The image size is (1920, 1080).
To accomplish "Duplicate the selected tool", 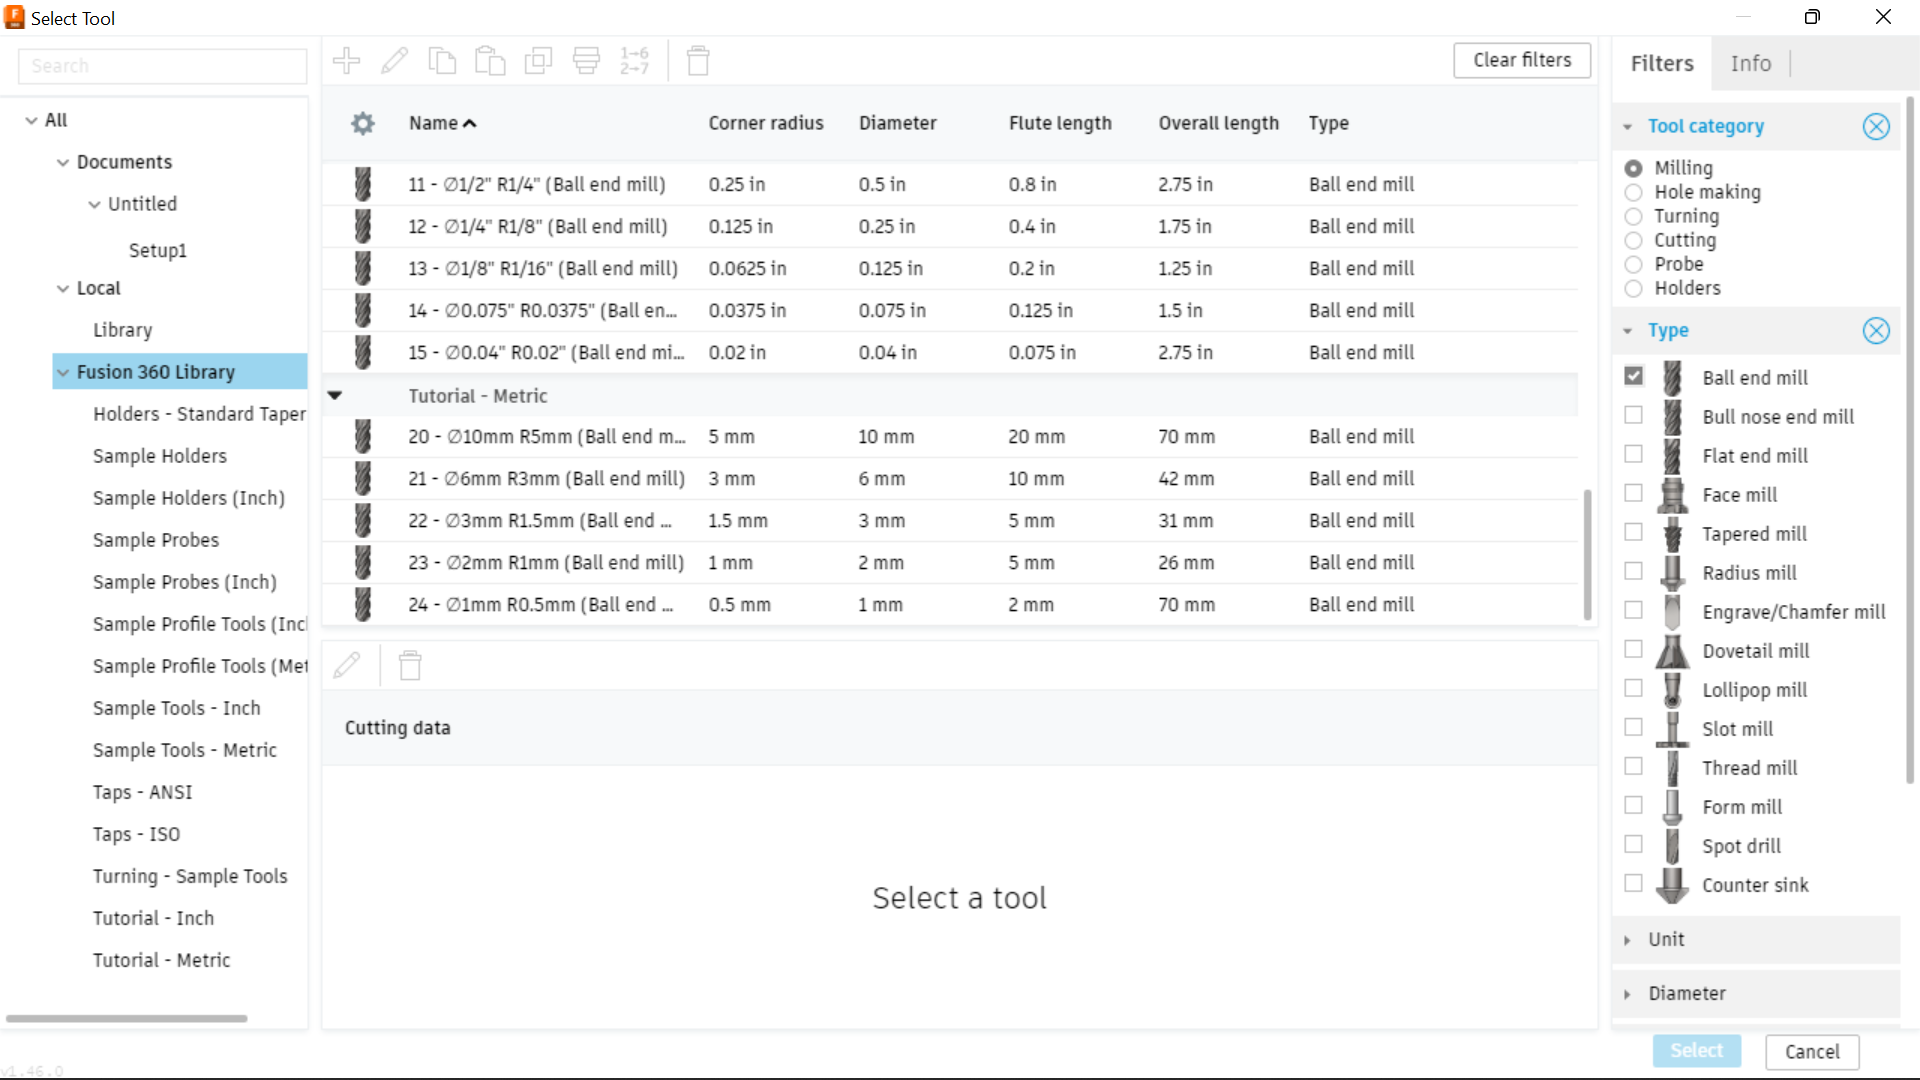I will (x=538, y=60).
